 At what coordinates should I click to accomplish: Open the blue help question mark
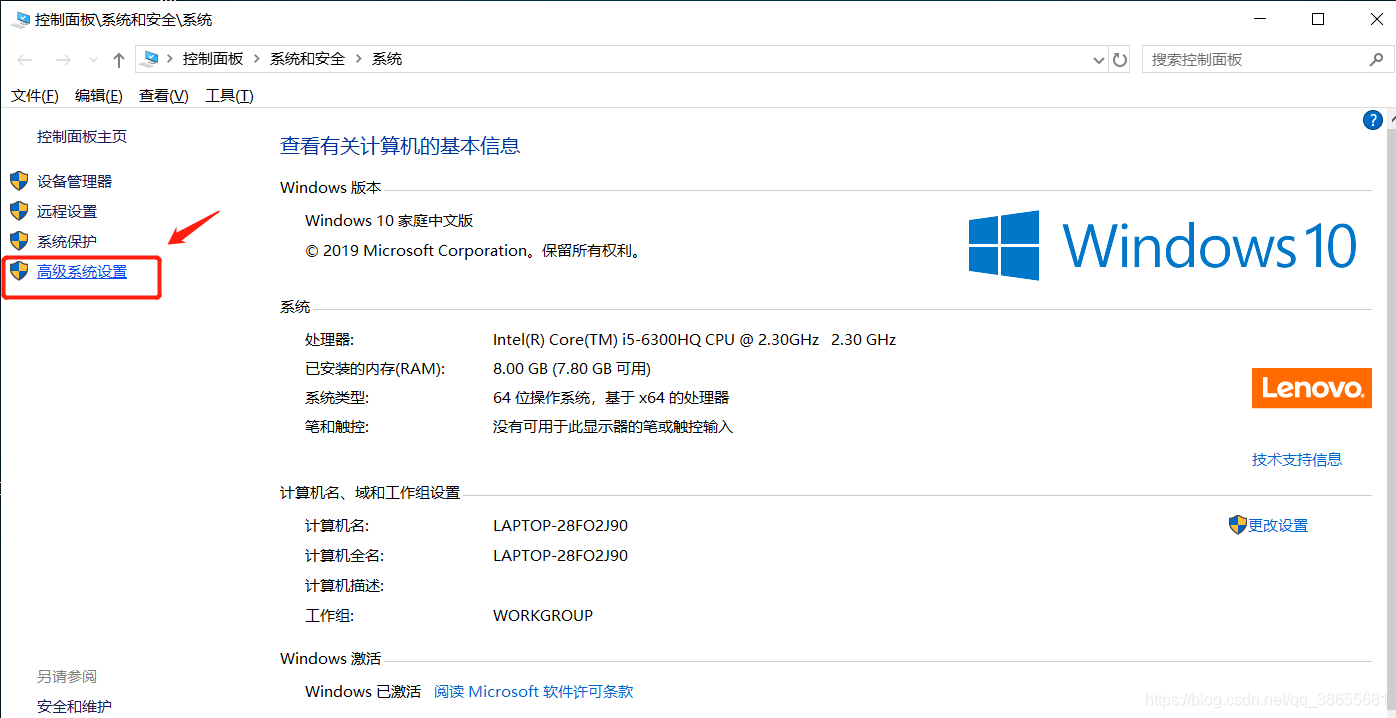(x=1373, y=120)
